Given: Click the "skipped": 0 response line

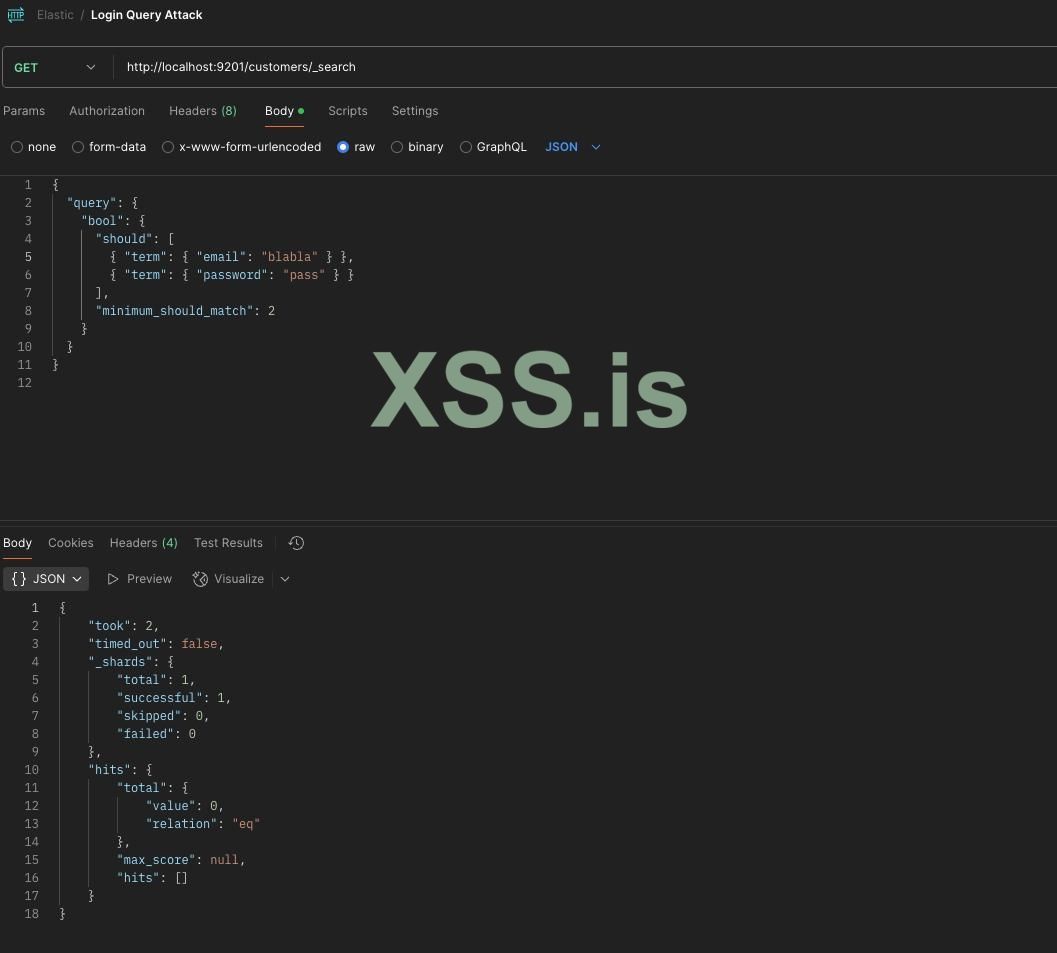Looking at the screenshot, I should tap(163, 716).
